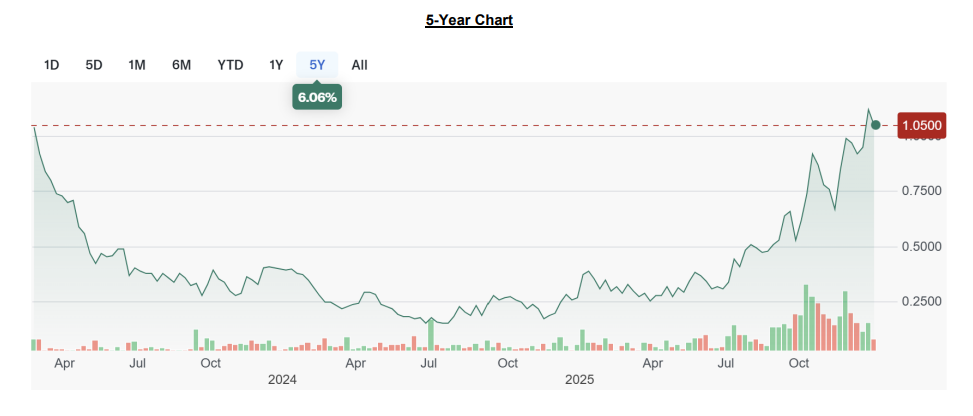Click the rightmost Oct axis label

point(799,363)
